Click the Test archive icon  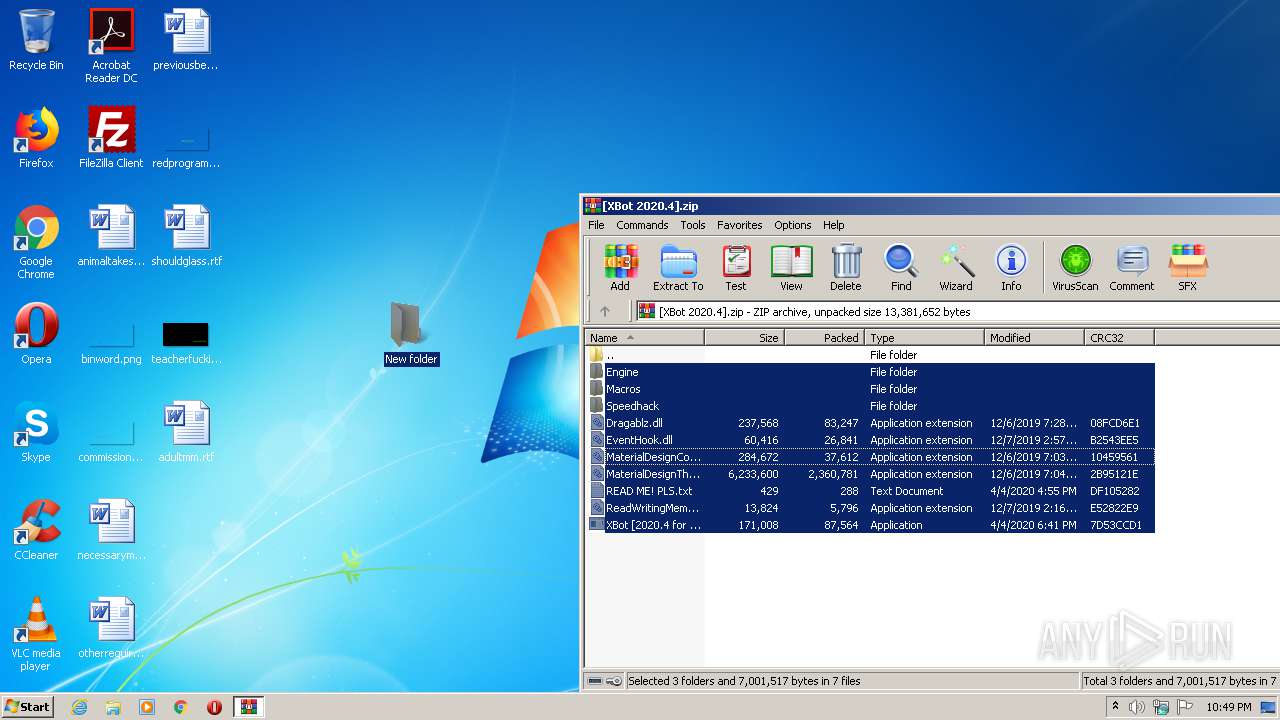[736, 268]
